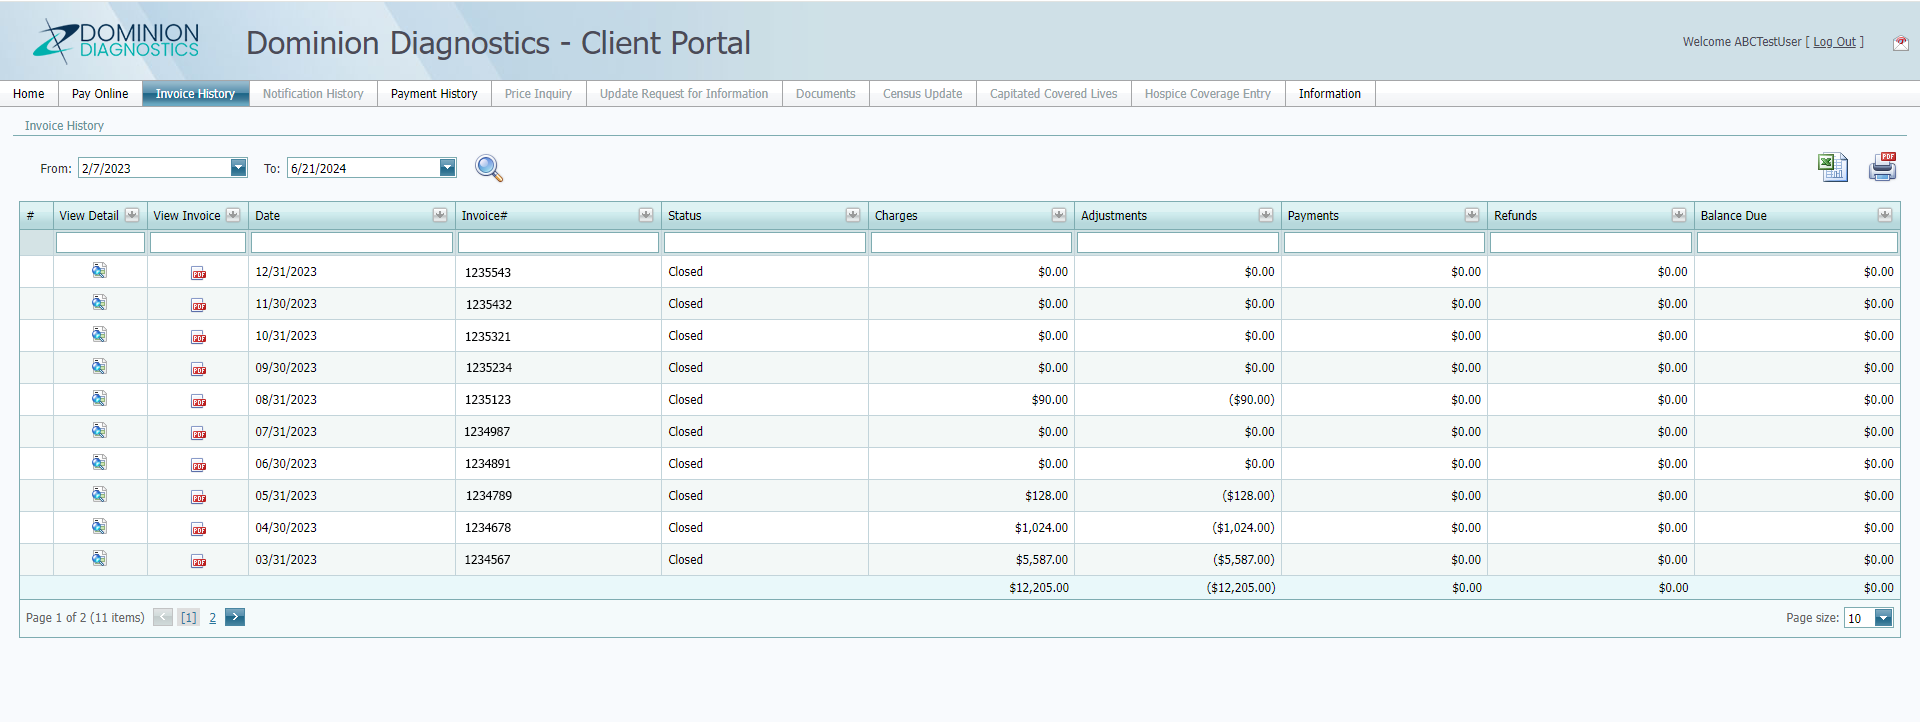Screen dimensions: 1920x722
Task: Go to page 2 of results
Action: [212, 618]
